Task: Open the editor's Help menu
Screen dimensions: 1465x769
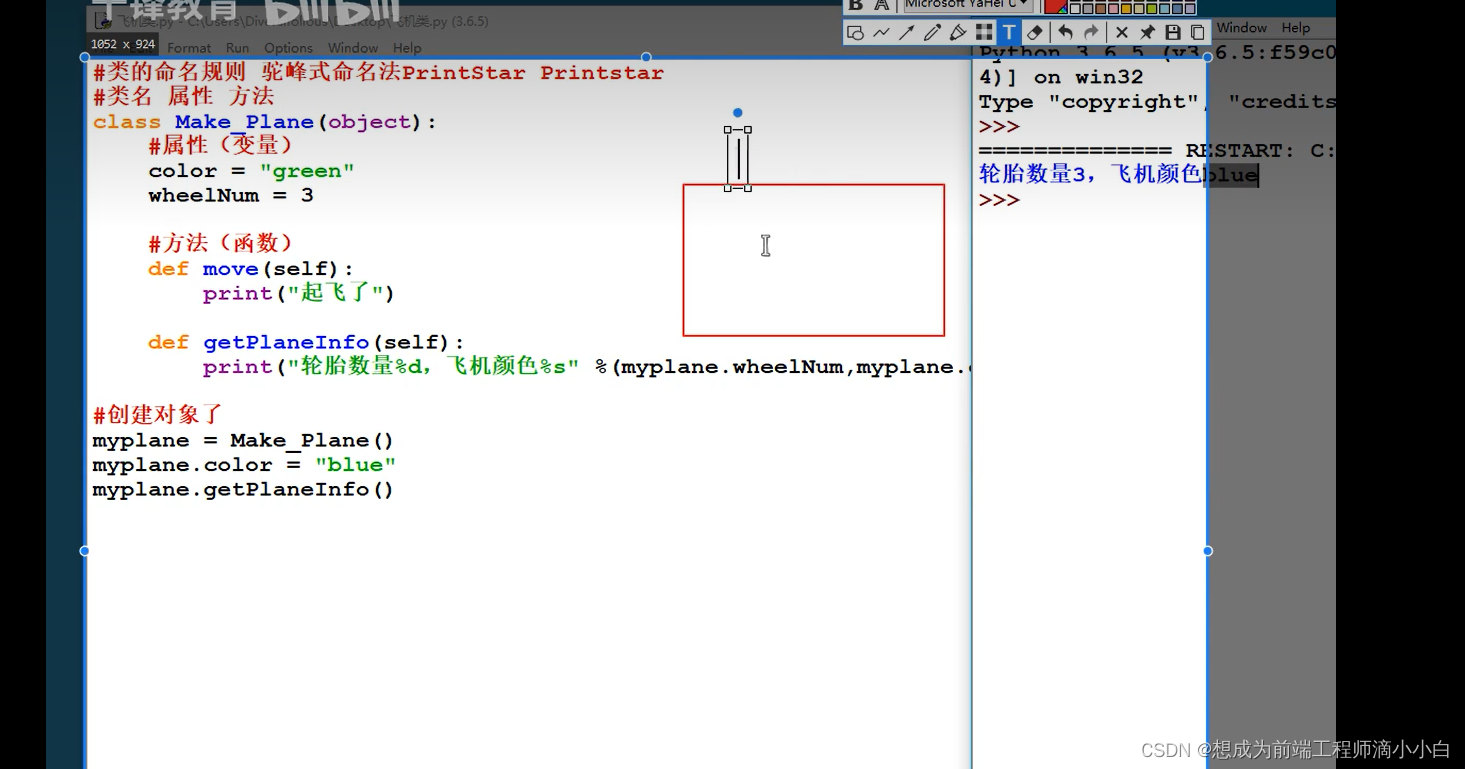Action: (407, 48)
